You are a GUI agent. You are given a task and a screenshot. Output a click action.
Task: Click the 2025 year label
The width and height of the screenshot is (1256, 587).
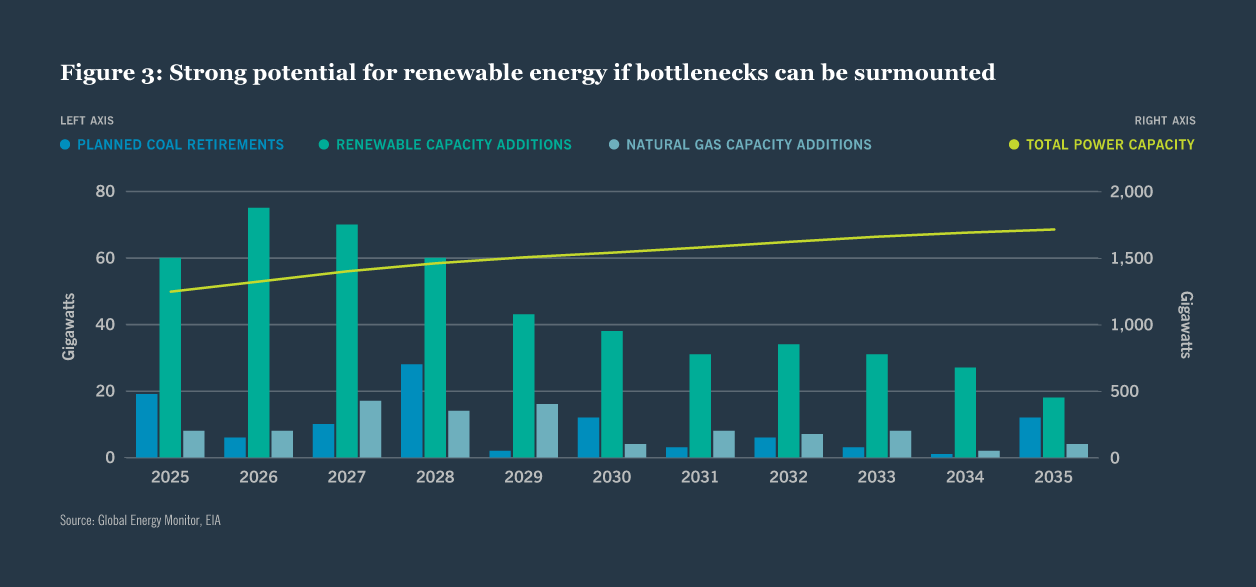[x=170, y=477]
